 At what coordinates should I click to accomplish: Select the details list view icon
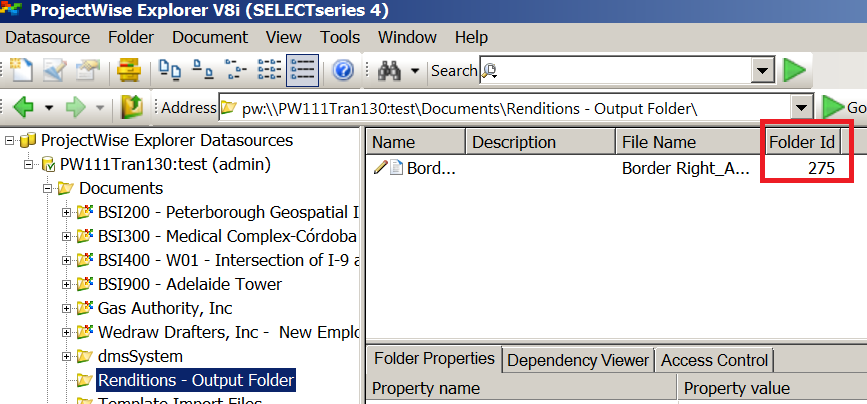pyautogui.click(x=302, y=70)
